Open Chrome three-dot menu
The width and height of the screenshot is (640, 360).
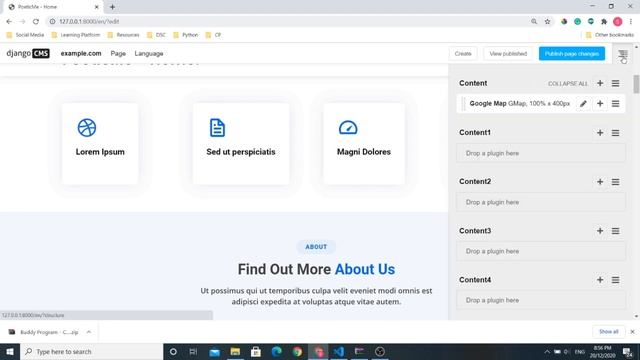(x=631, y=22)
